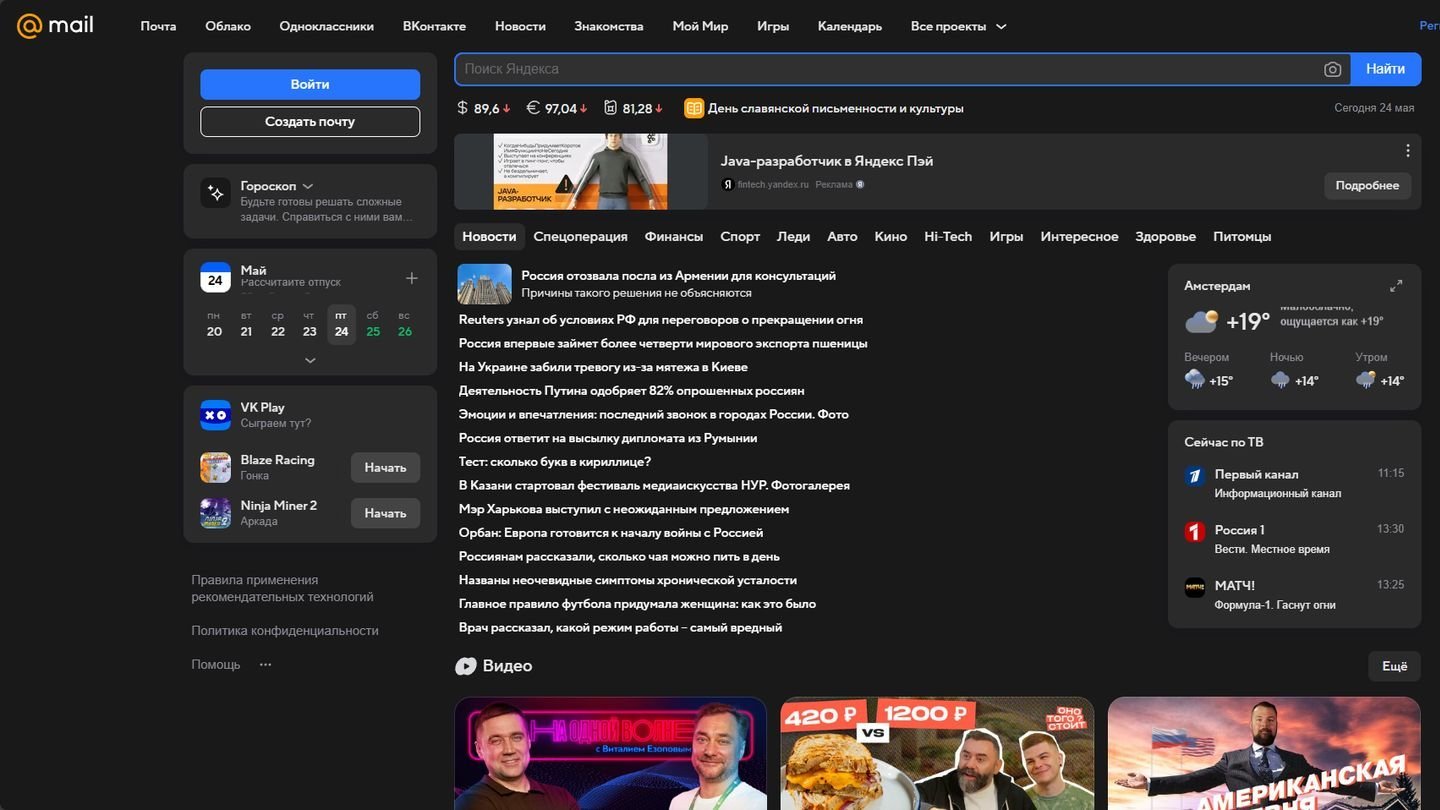Open Политика конфиденциальности link
This screenshot has height=810, width=1440.
285,631
